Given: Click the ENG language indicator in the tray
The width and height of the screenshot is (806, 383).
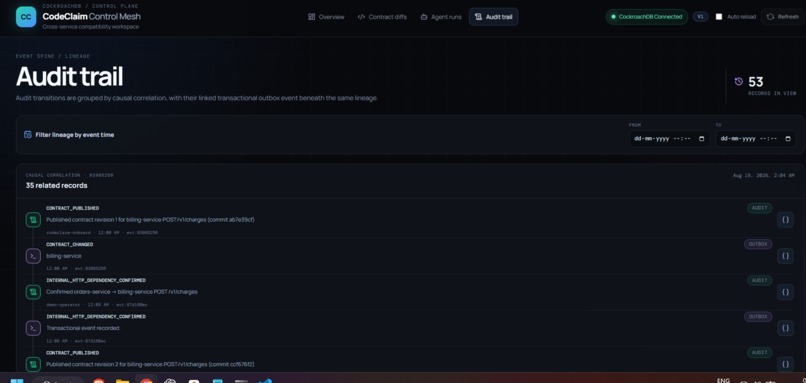Looking at the screenshot, I should click(x=723, y=380).
